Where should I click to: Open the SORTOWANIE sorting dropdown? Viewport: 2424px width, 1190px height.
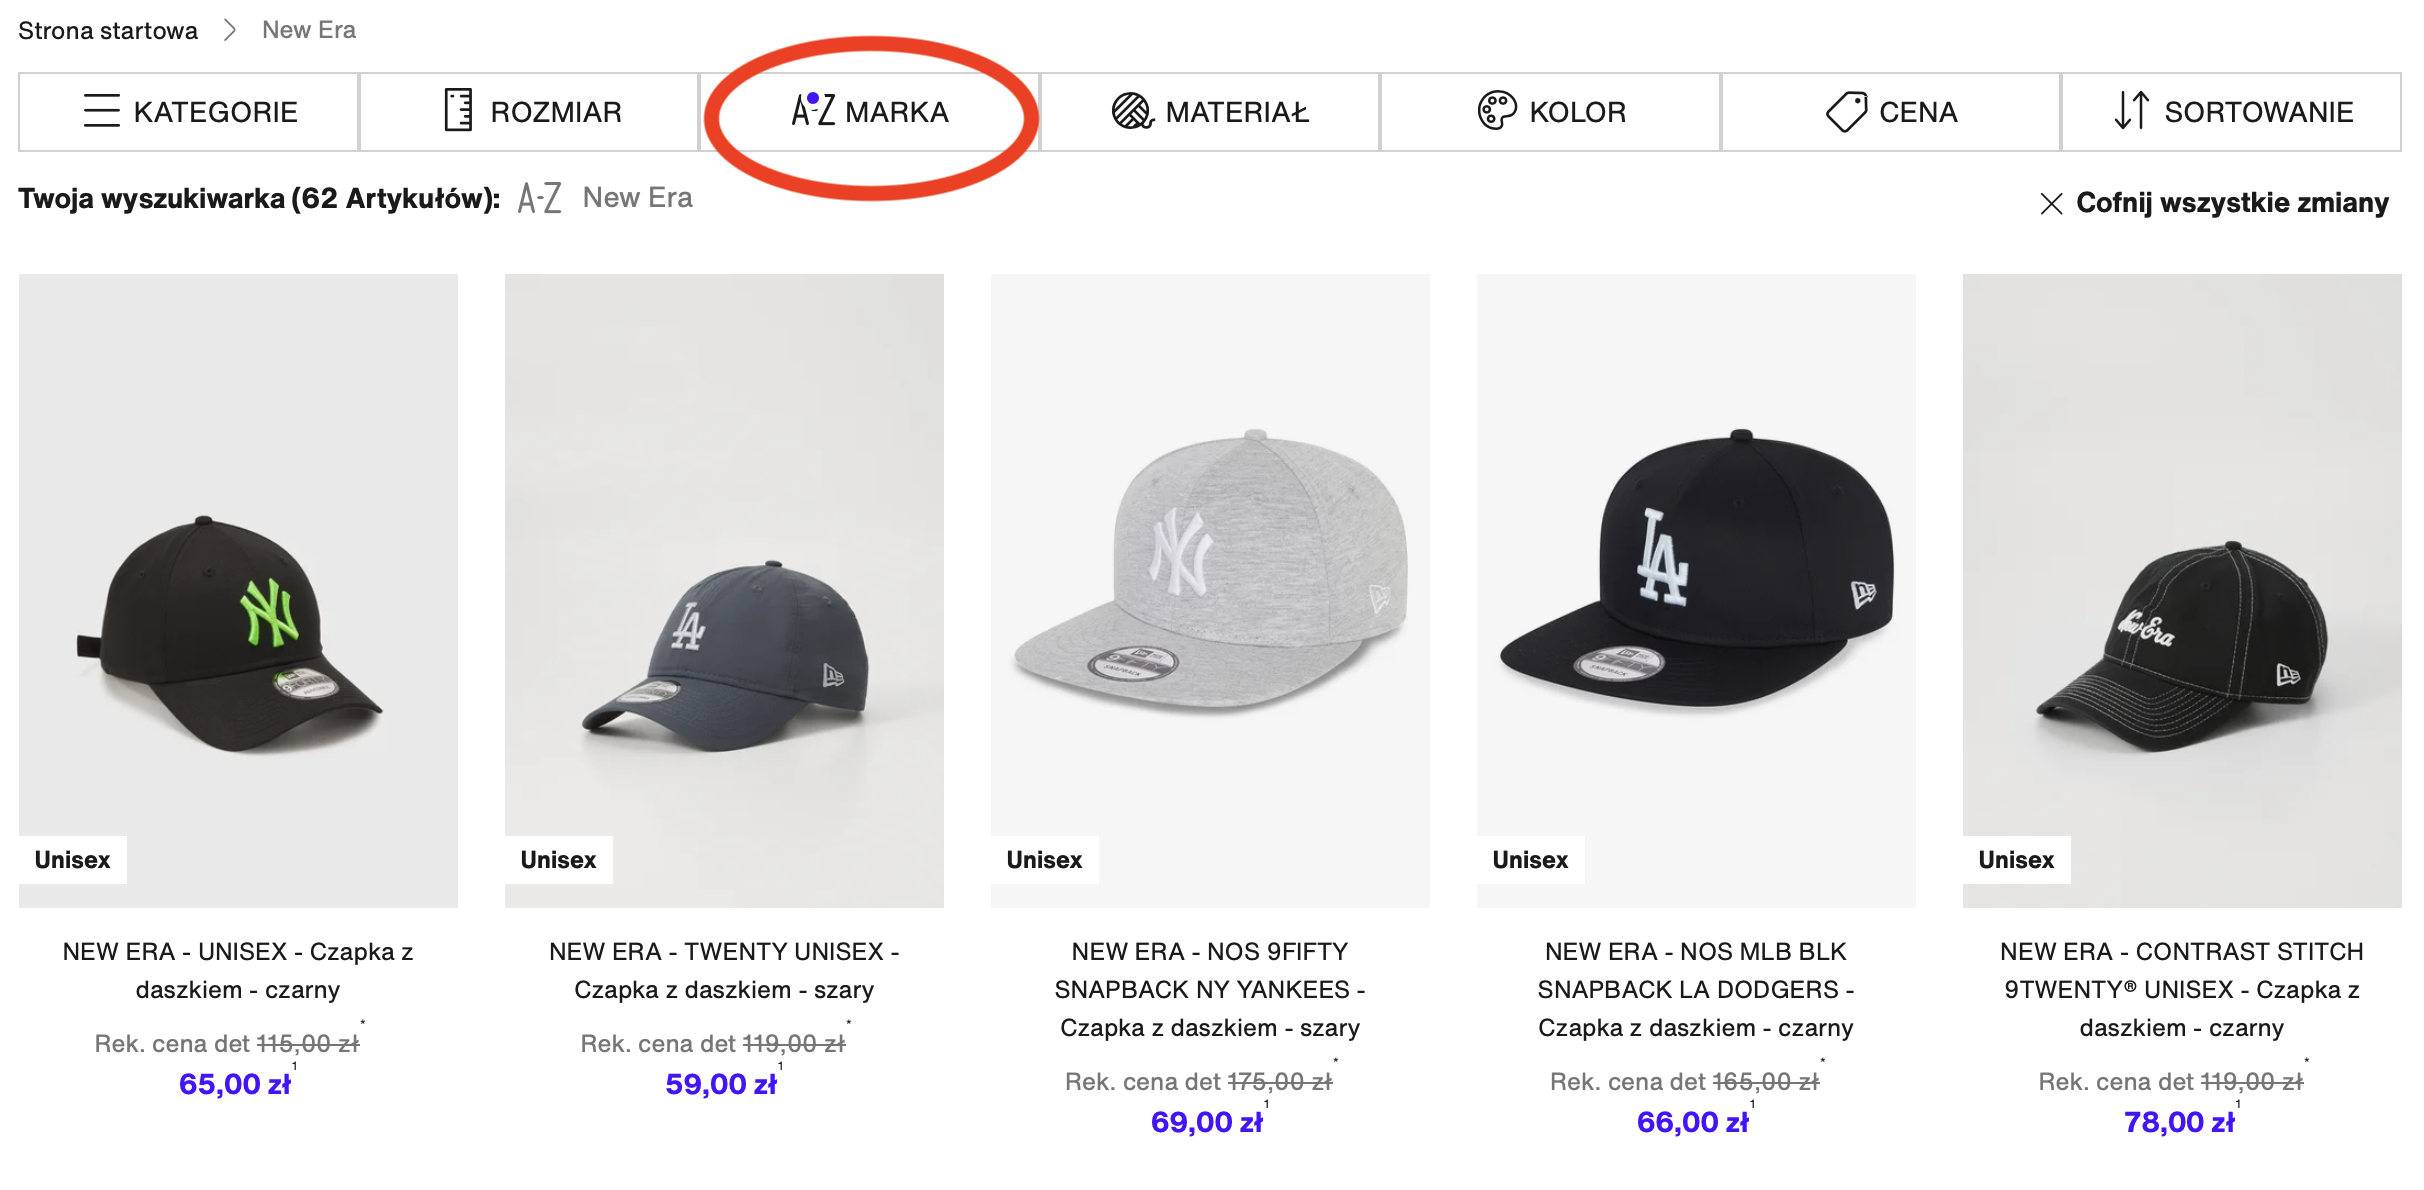pos(2231,112)
